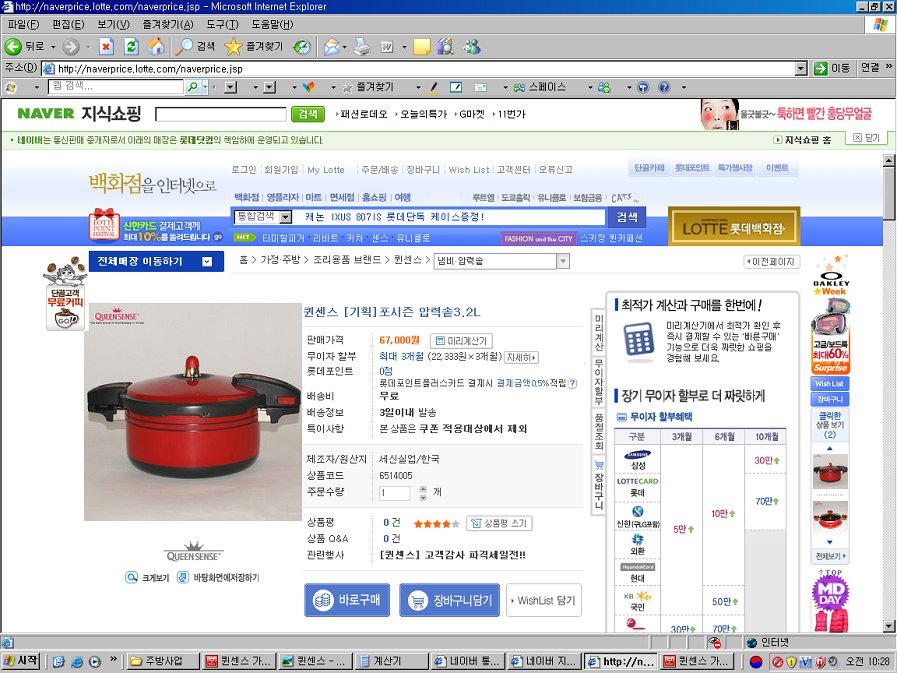Click the NAVER 지식쇼핑 search input field
Image resolution: width=897 pixels, height=673 pixels.
point(221,114)
